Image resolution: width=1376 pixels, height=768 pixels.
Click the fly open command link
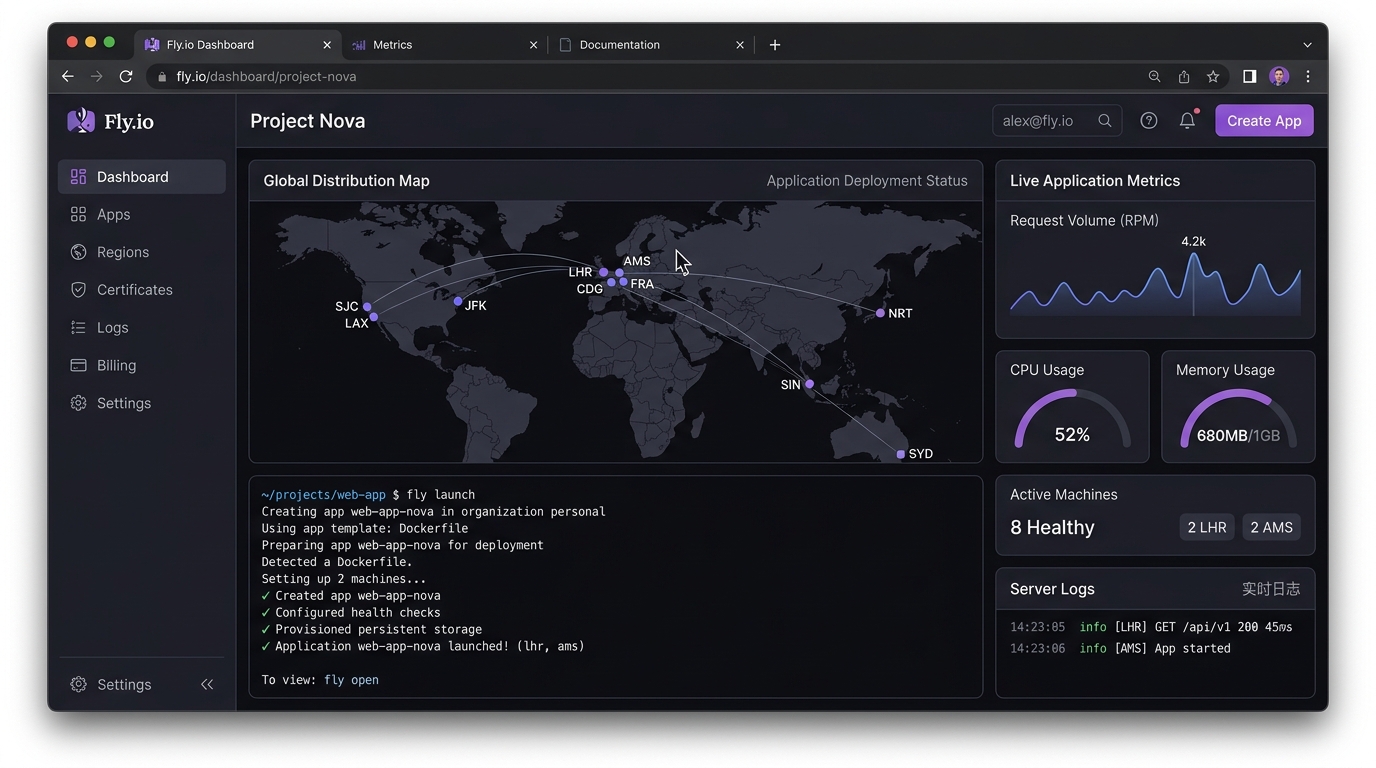pyautogui.click(x=351, y=680)
